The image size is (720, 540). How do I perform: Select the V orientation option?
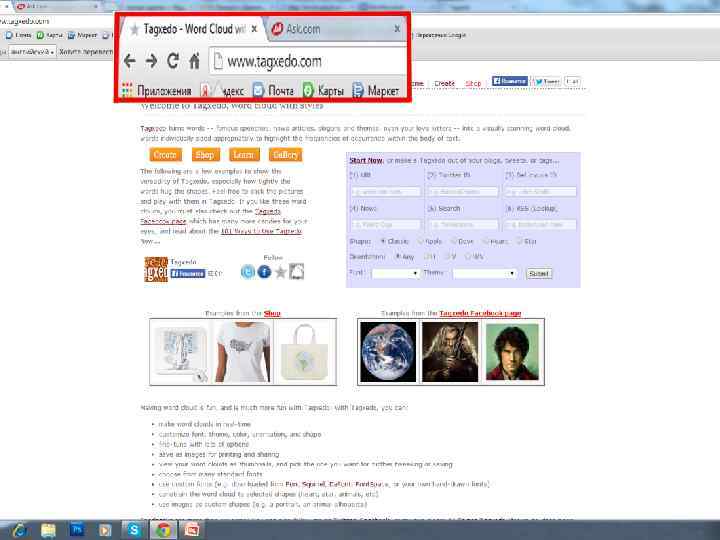[x=447, y=256]
